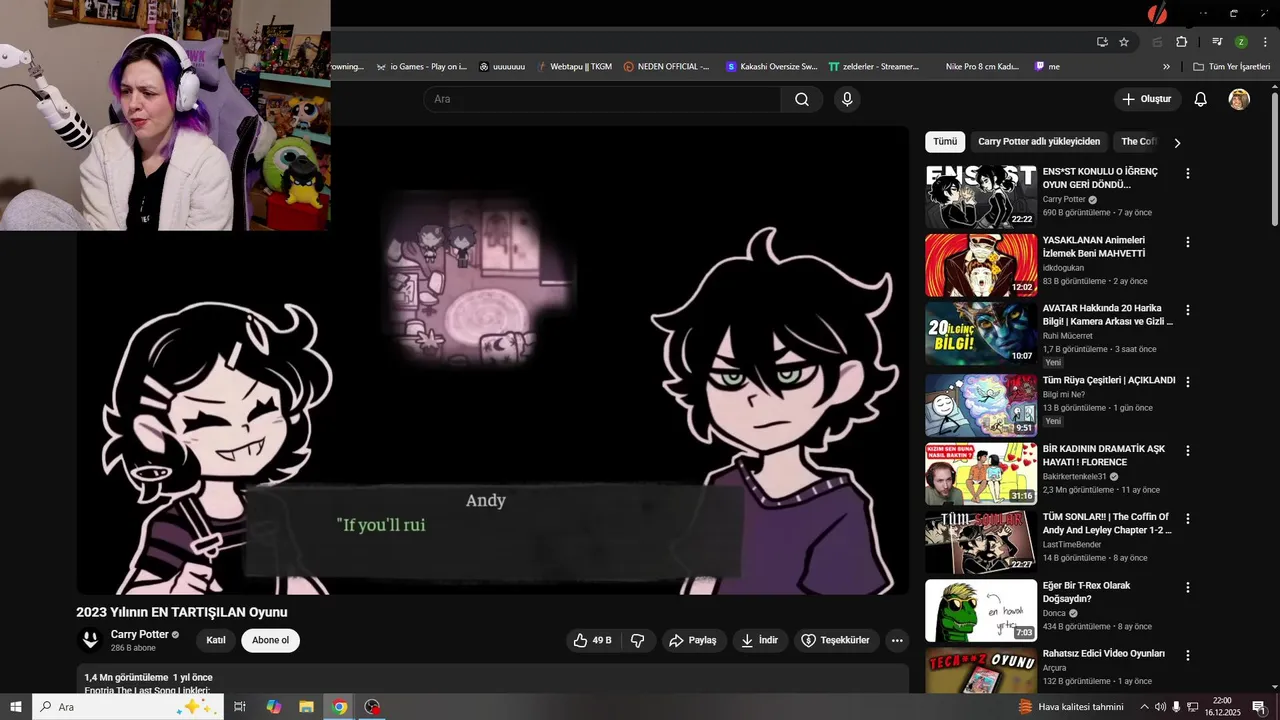1280x720 pixels.
Task: Open the Carry Potter channel name link
Action: pyautogui.click(x=139, y=634)
